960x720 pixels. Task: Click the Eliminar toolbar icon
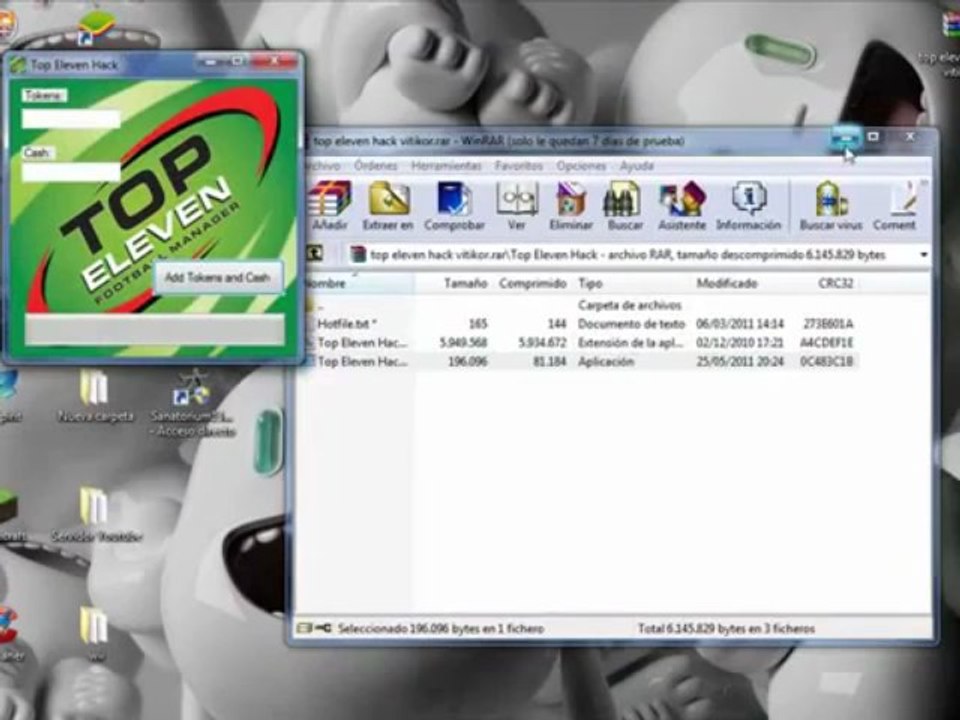[x=571, y=206]
